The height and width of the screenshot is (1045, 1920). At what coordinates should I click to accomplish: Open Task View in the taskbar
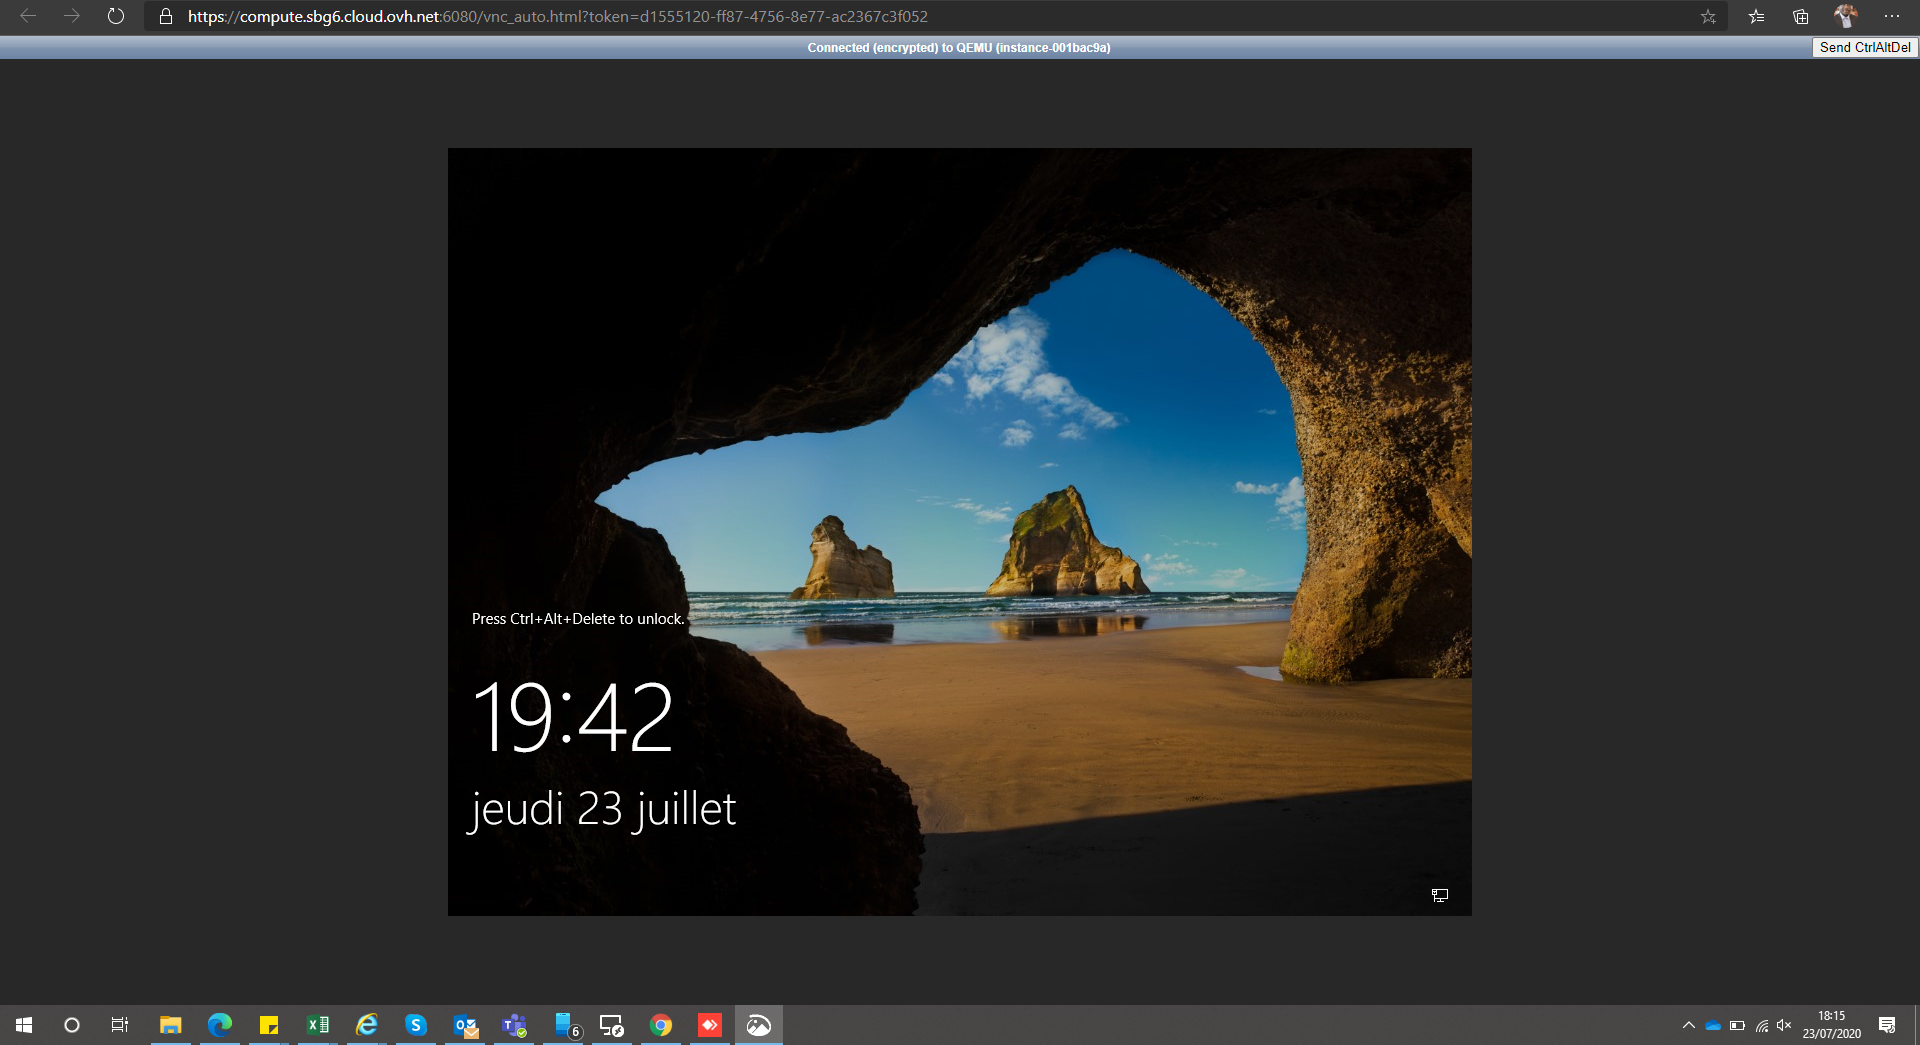(120, 1025)
